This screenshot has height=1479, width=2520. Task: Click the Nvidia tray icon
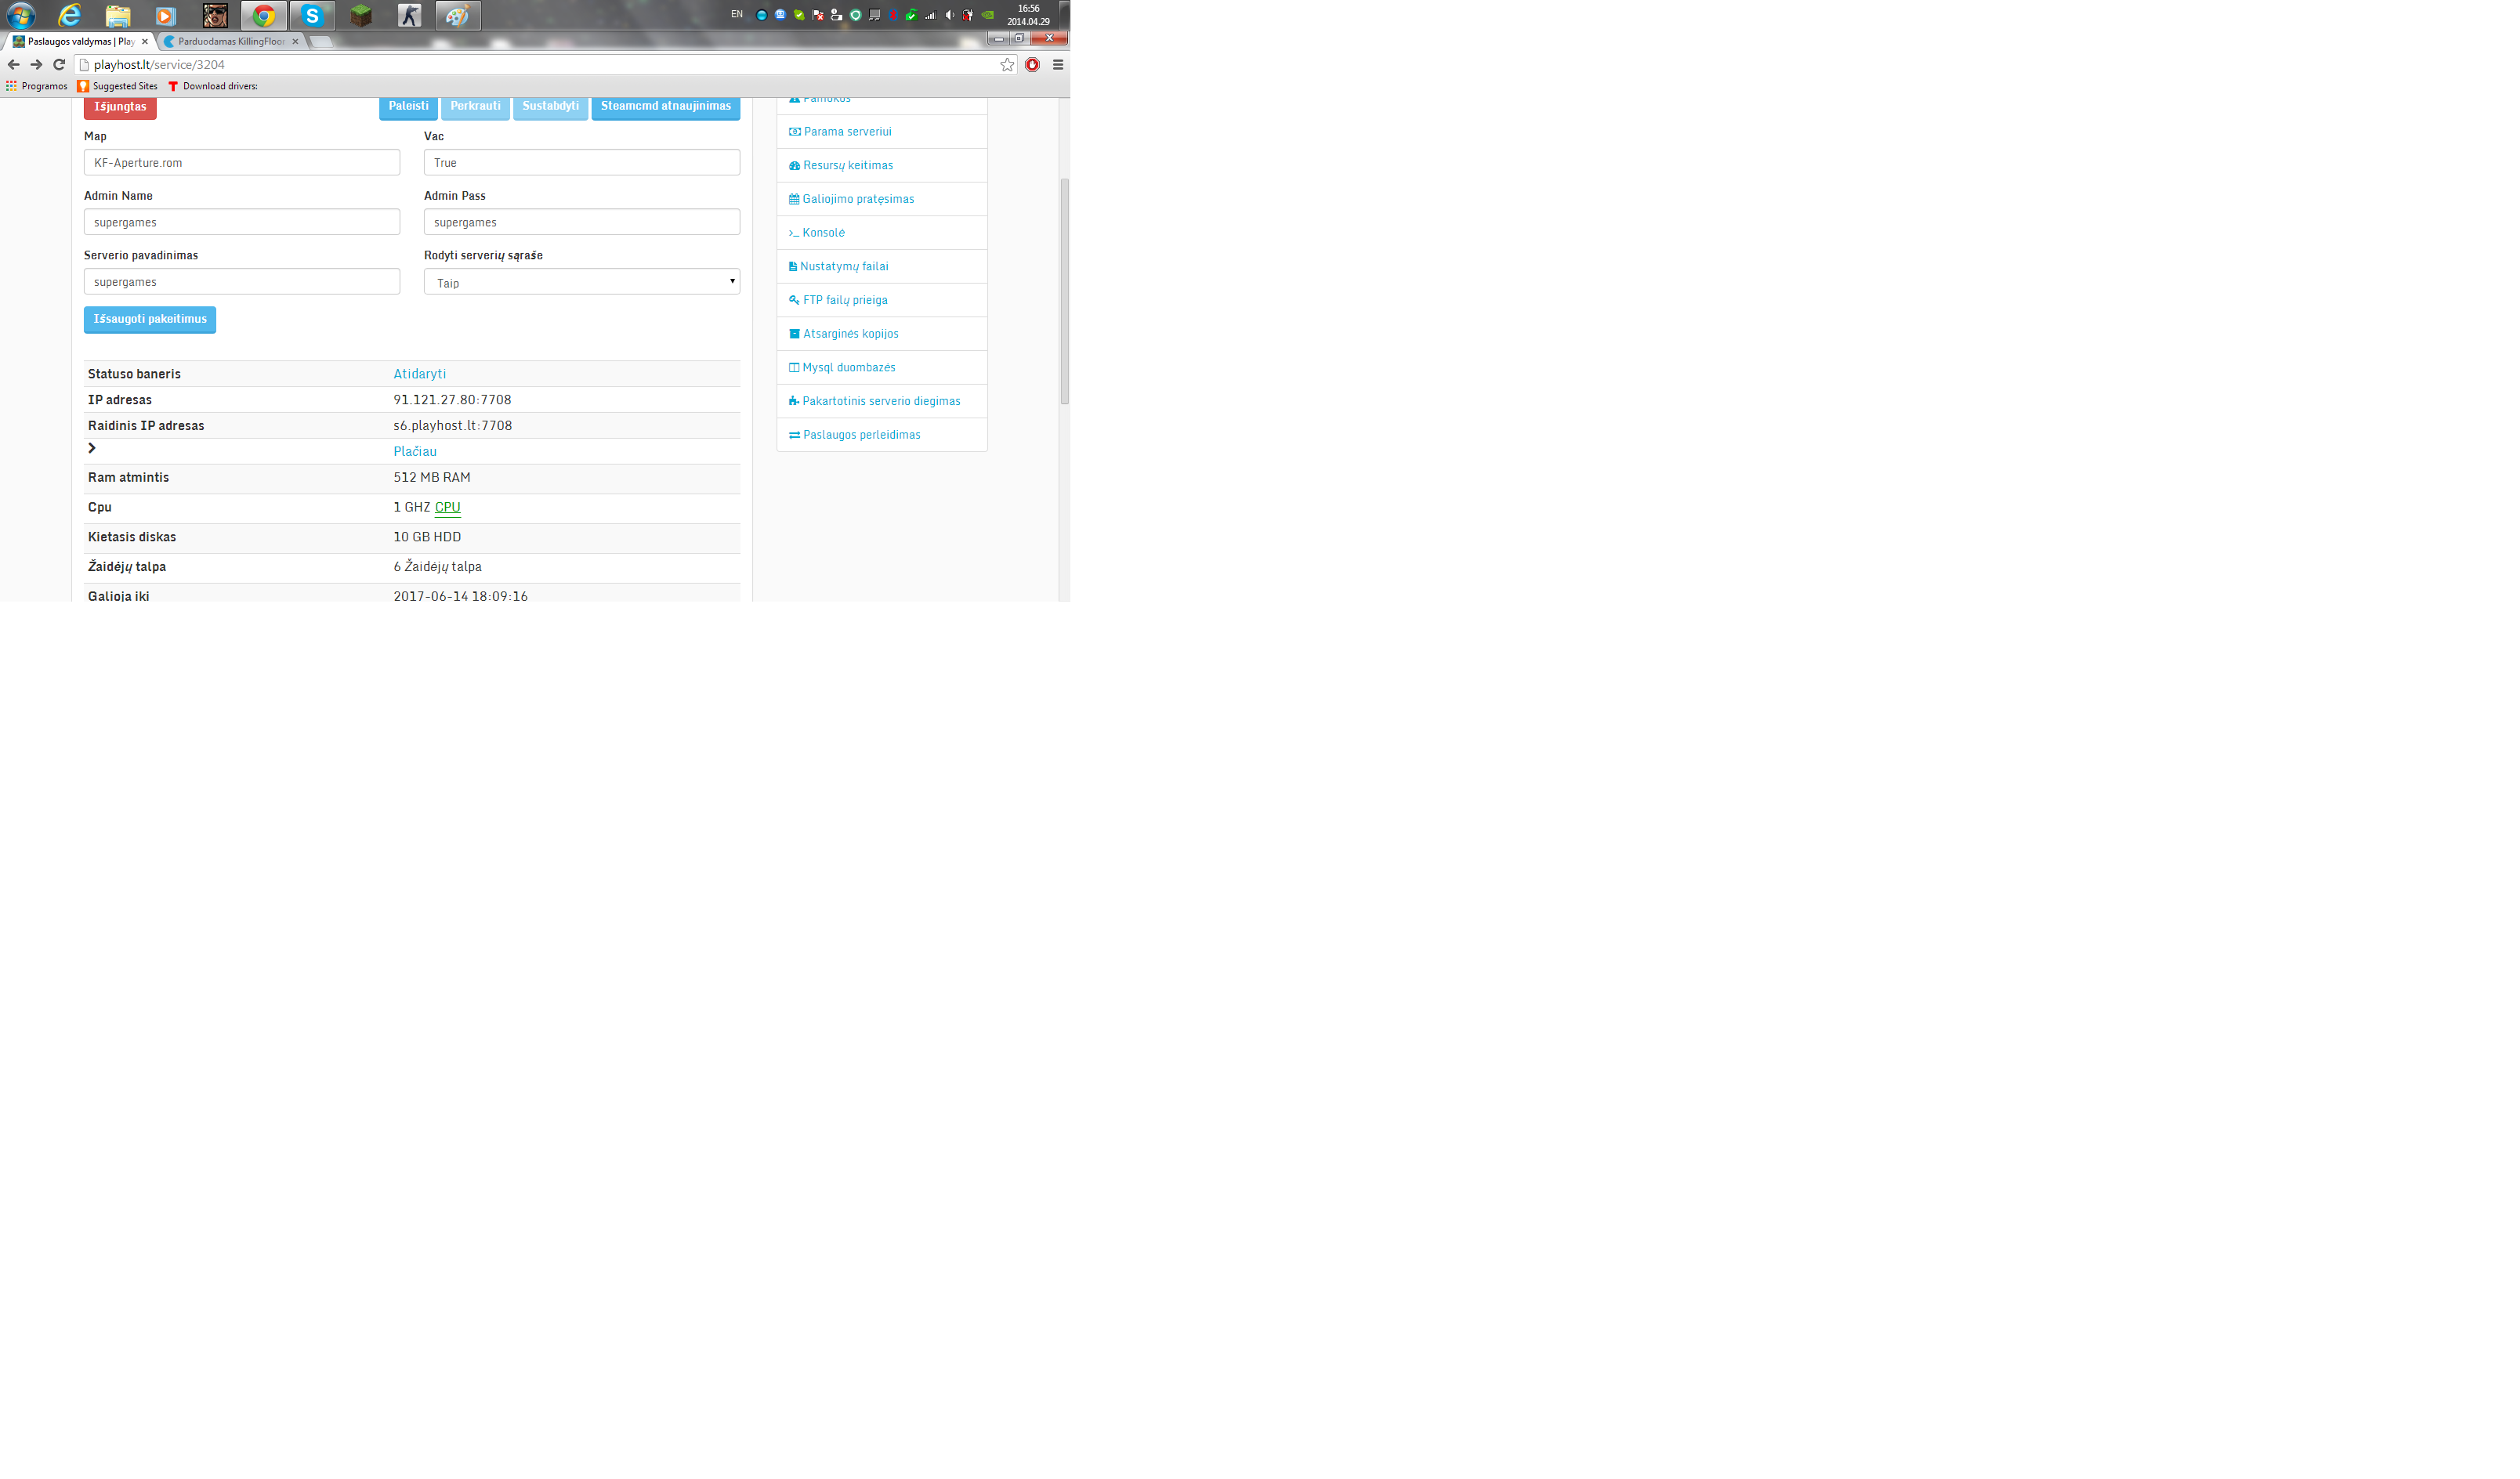point(988,15)
